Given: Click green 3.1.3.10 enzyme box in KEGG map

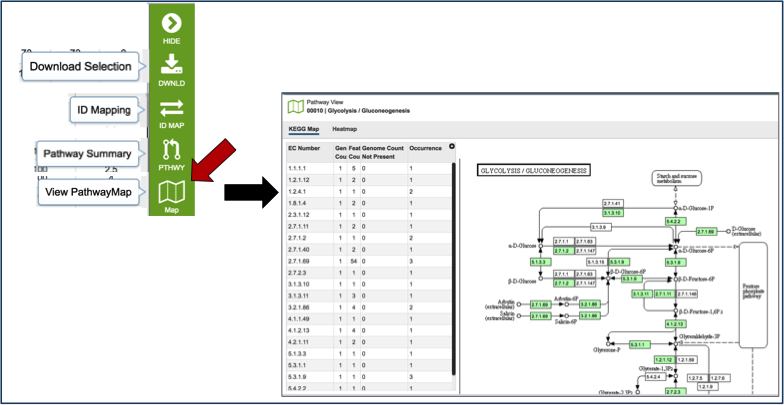Looking at the screenshot, I should click(612, 212).
